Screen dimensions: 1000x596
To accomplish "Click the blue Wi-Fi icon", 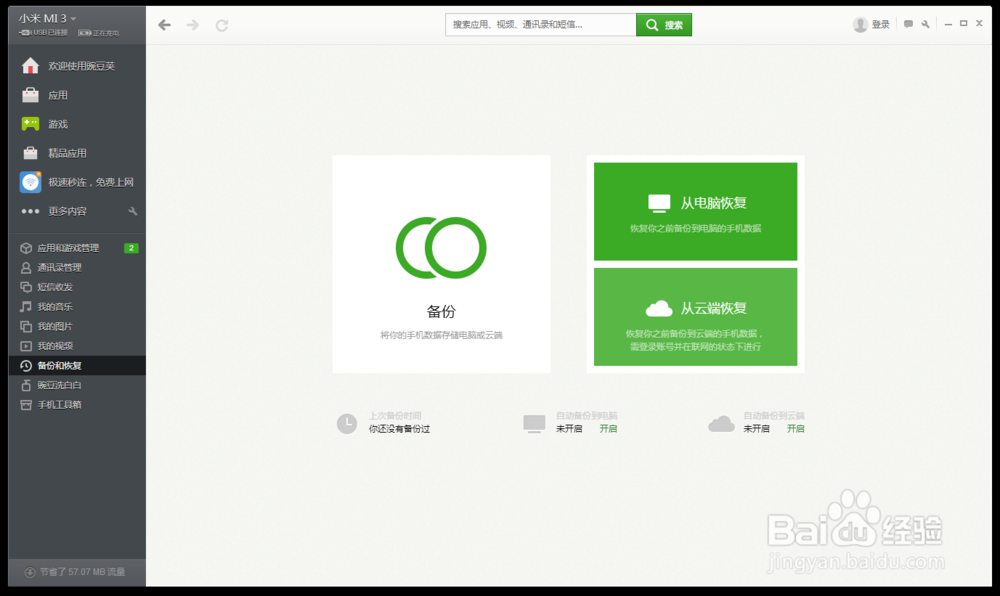I will [30, 182].
